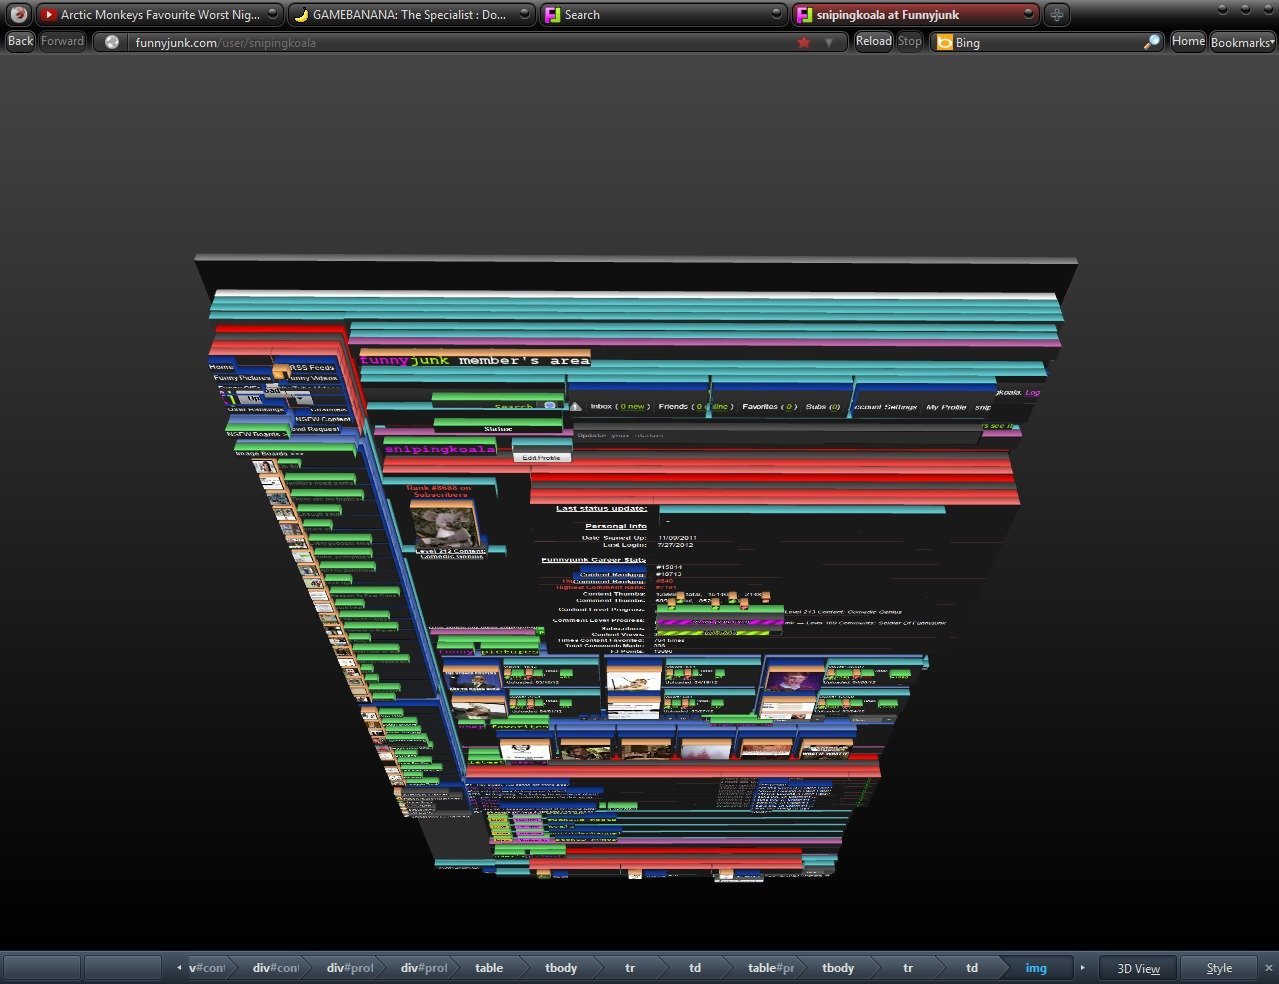Open dropdown arrow on Search tab
Screen dimensions: 1279x984
776,14
